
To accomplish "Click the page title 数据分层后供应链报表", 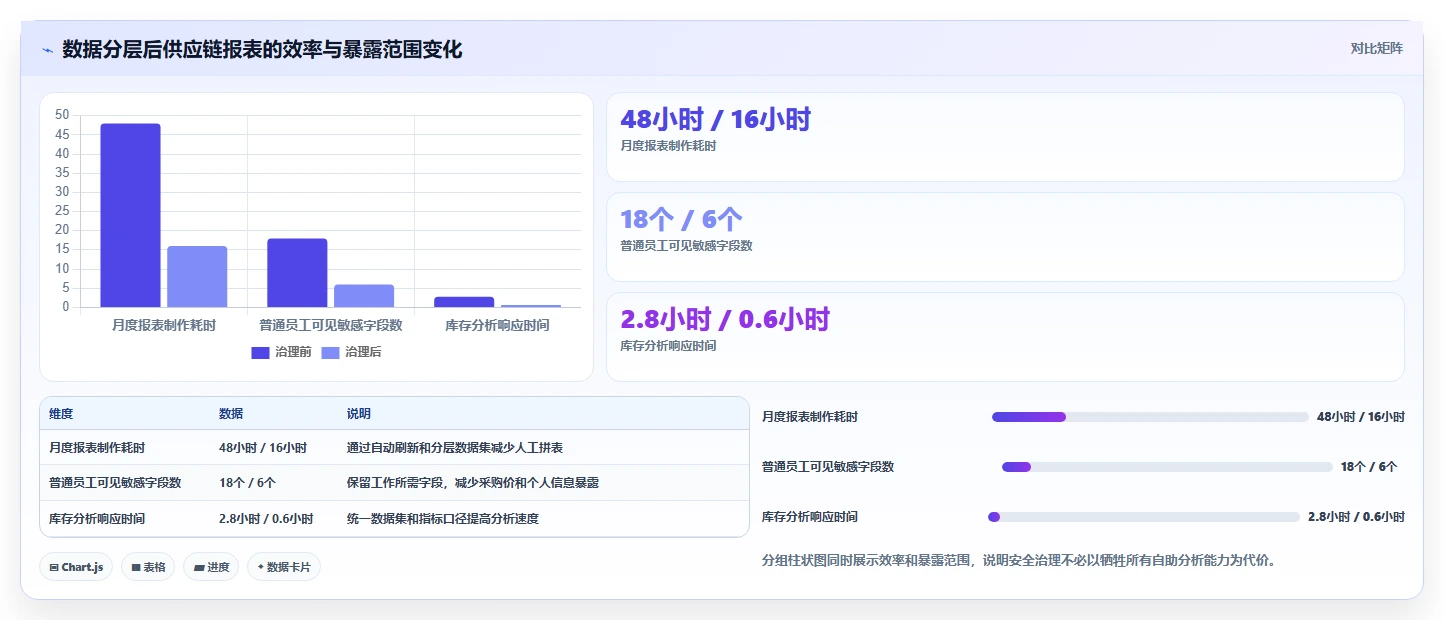I will (x=262, y=49).
